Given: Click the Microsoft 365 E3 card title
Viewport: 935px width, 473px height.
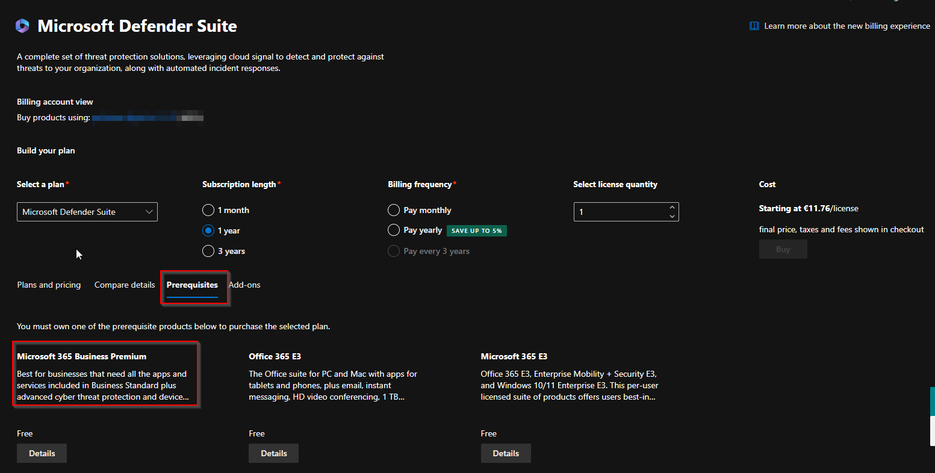Looking at the screenshot, I should (x=514, y=356).
